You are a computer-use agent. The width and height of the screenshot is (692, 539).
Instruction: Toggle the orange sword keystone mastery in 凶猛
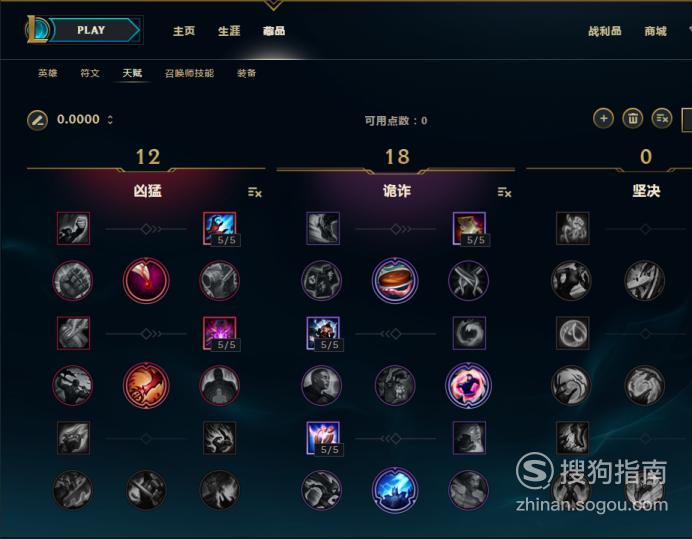(x=146, y=385)
